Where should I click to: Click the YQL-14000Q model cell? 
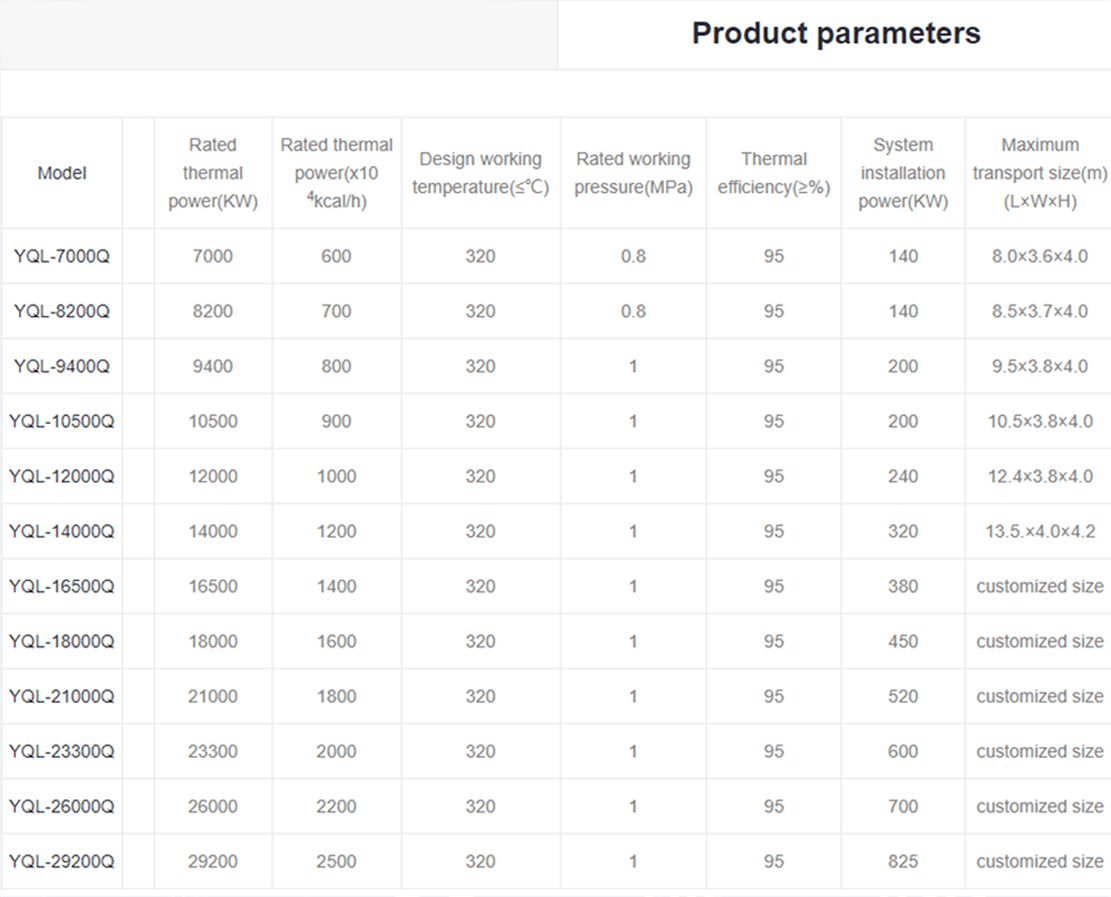tap(62, 531)
